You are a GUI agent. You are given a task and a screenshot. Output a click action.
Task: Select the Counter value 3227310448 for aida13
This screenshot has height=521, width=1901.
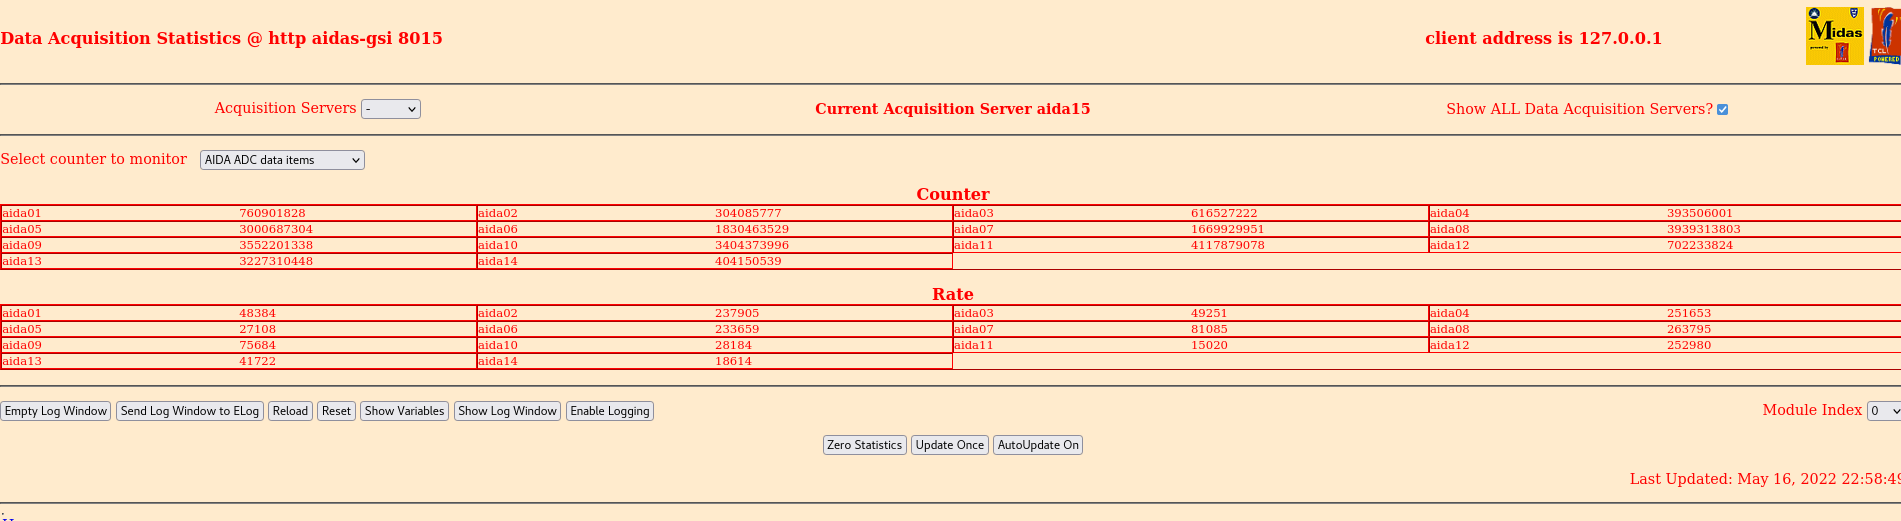276,261
